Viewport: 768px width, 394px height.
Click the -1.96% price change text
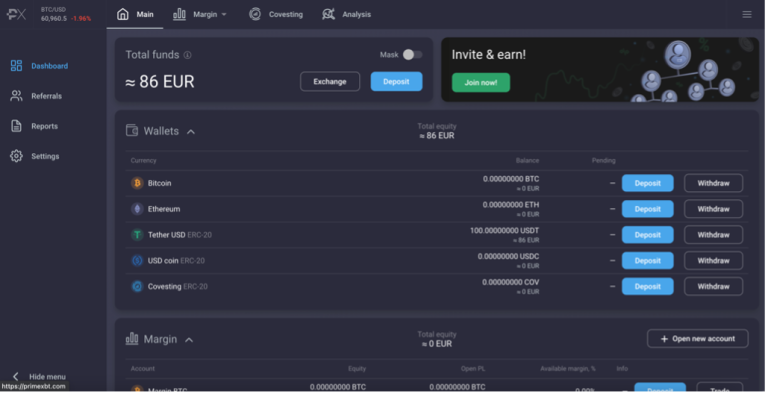[81, 19]
